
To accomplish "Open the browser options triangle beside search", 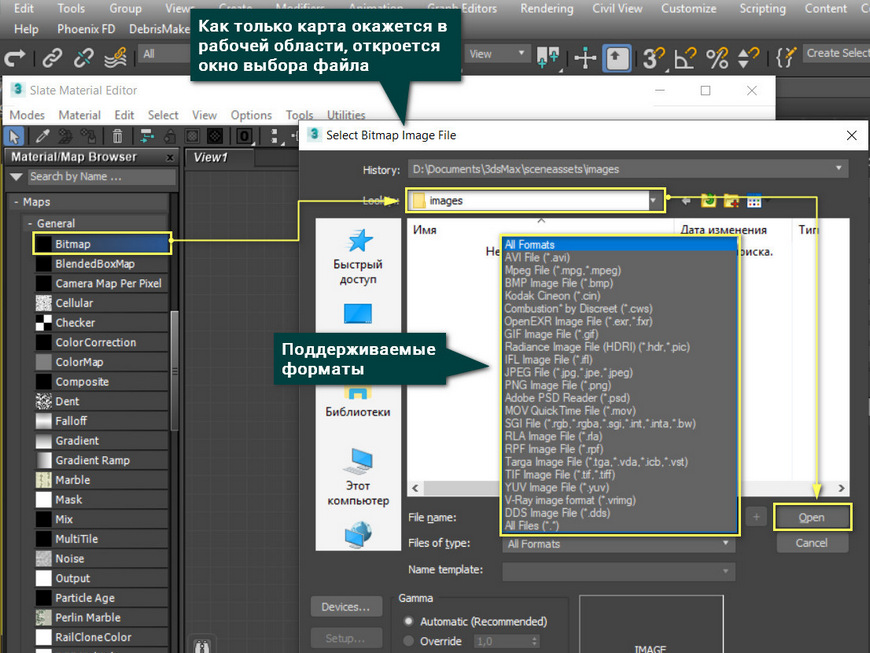I will point(17,176).
